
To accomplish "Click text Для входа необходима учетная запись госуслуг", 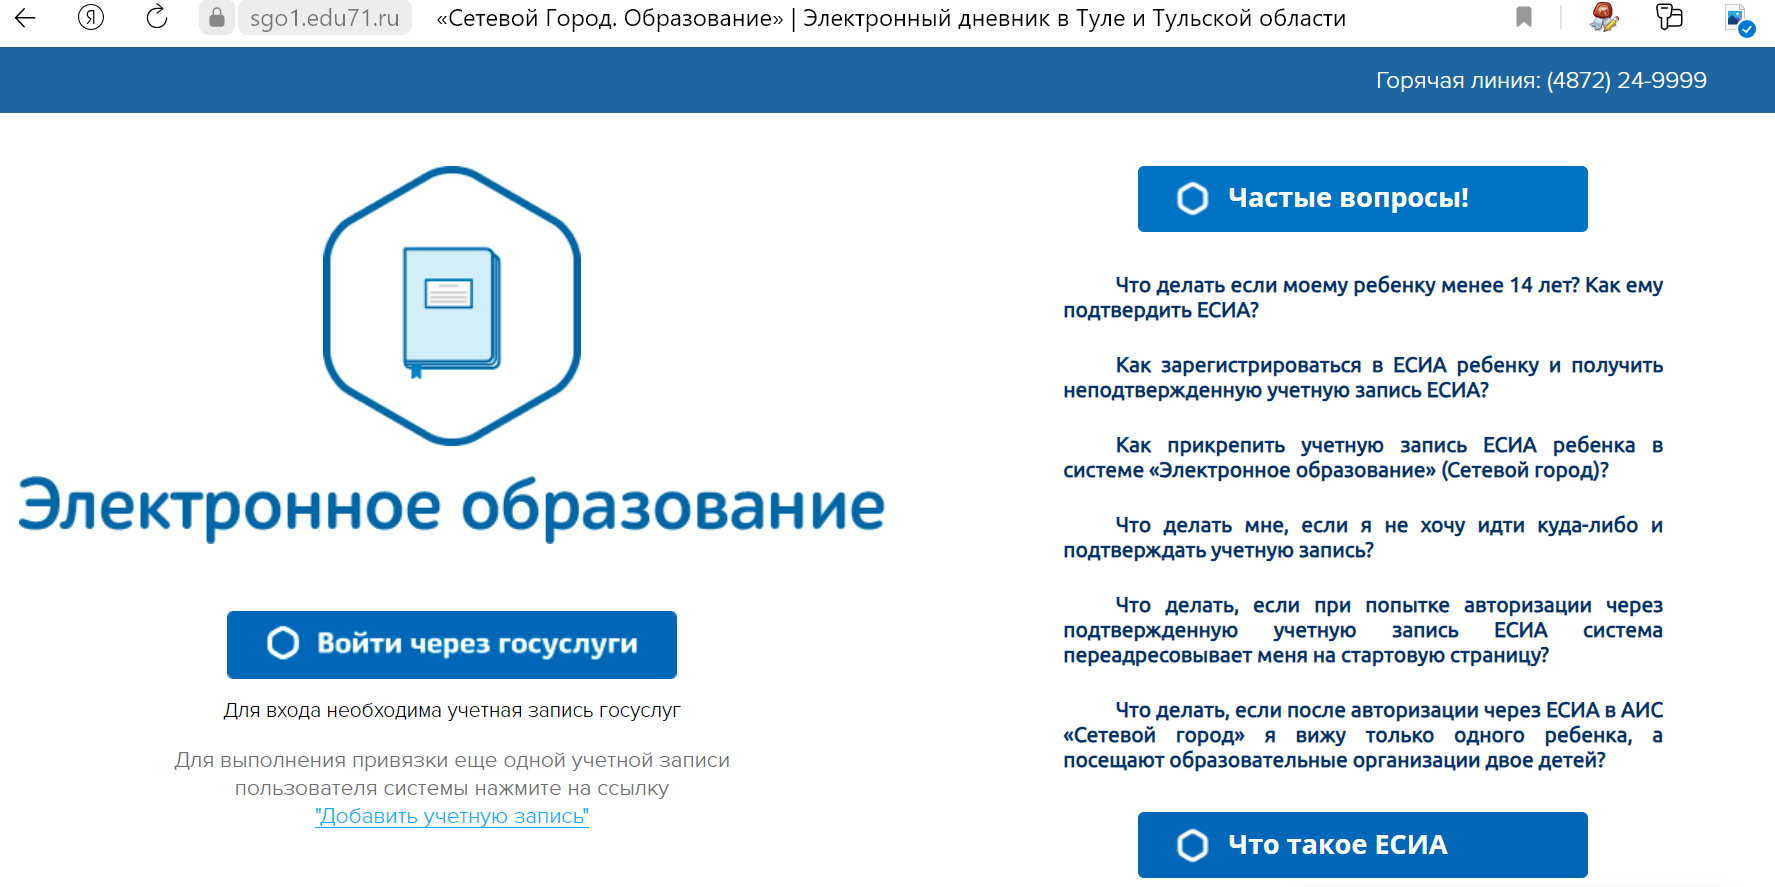I will point(452,710).
